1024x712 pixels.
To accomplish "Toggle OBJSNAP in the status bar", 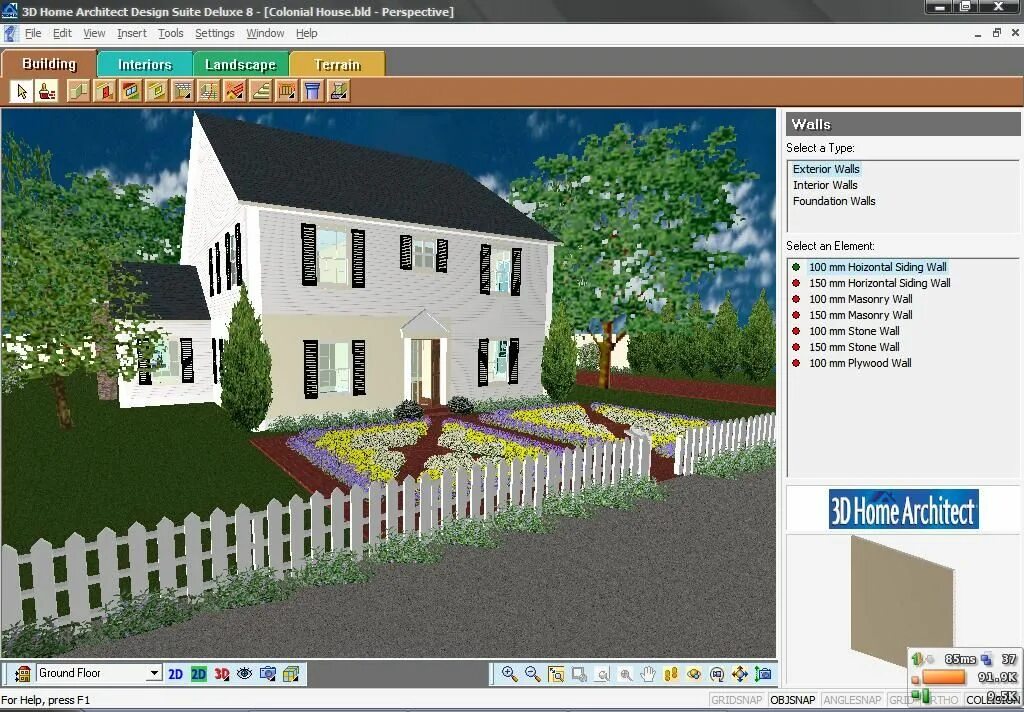I will pos(792,700).
